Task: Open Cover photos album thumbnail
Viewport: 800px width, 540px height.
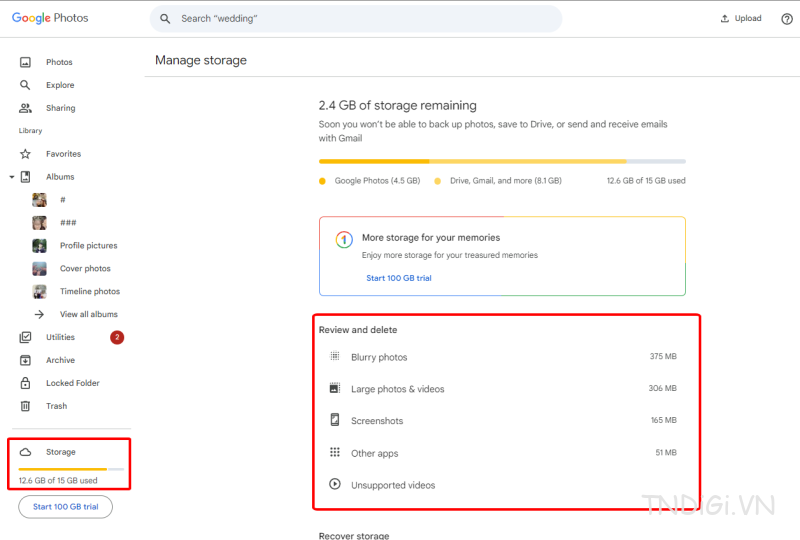Action: [x=39, y=268]
